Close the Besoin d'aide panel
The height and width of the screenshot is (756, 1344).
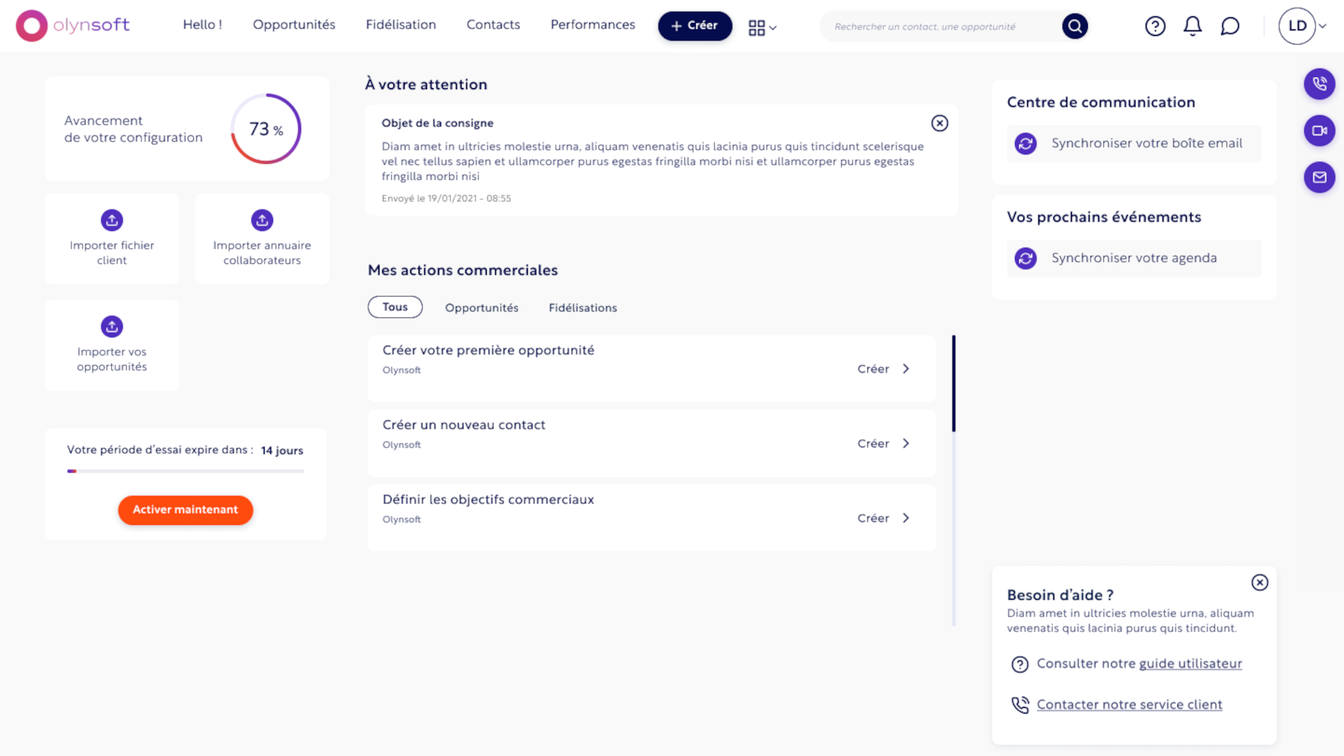click(1259, 583)
